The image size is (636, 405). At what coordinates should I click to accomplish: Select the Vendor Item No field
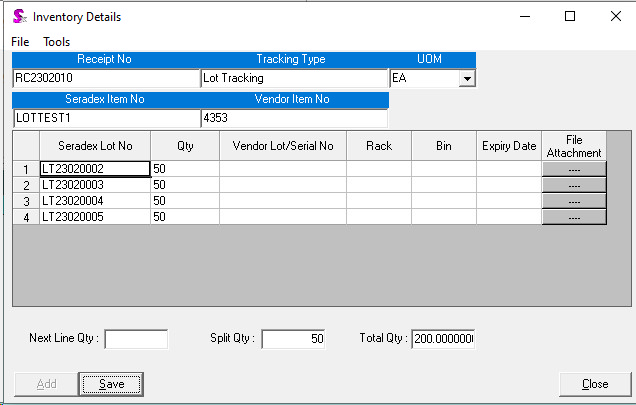click(293, 118)
